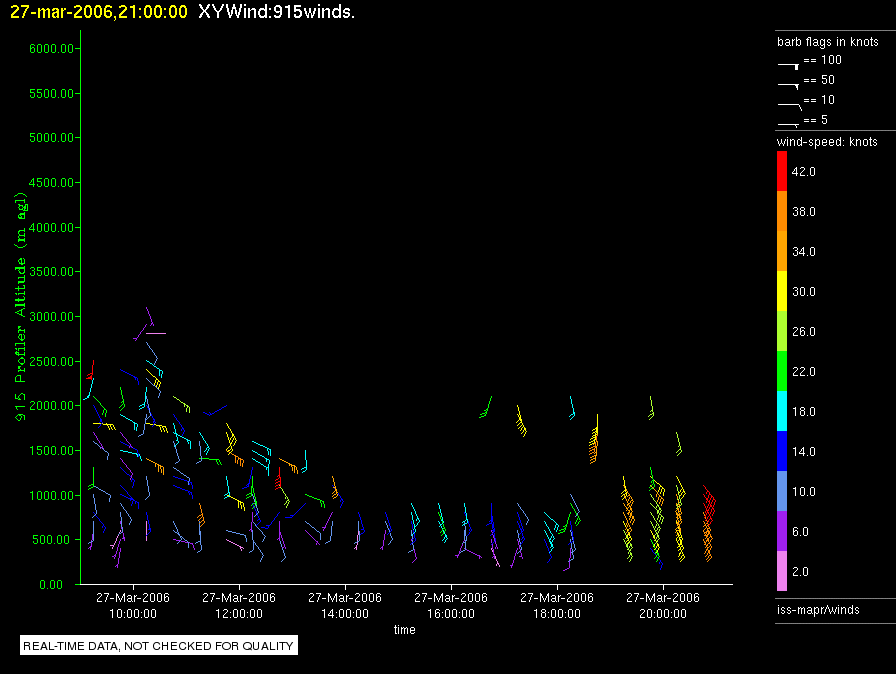
Task: Choose the cyan 18.0 knots color band
Action: (x=782, y=412)
